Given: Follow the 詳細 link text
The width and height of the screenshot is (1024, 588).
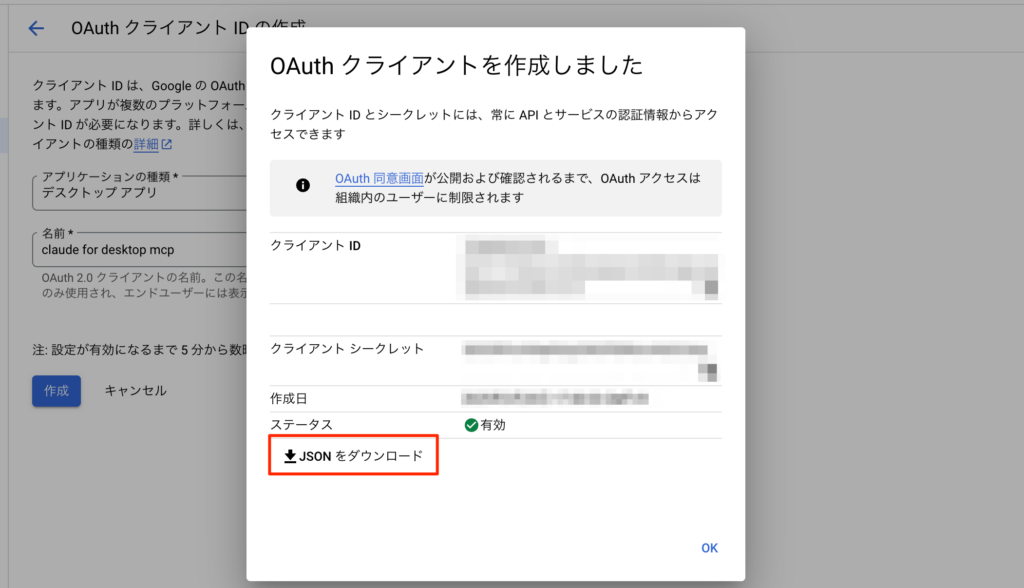Looking at the screenshot, I should click(x=146, y=145).
